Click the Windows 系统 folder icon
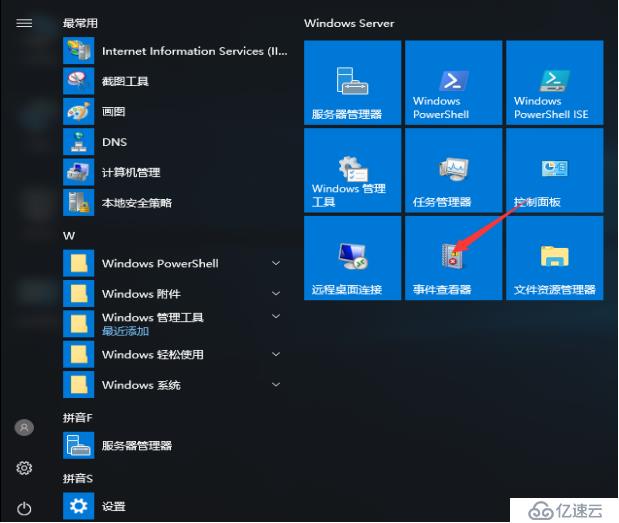This screenshot has height=523, width=619. 79,384
